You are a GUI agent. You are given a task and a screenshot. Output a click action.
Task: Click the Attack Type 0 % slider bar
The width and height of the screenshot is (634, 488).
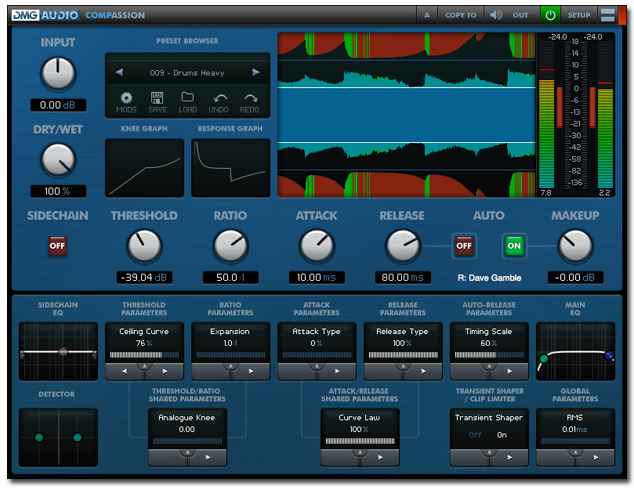(x=317, y=355)
